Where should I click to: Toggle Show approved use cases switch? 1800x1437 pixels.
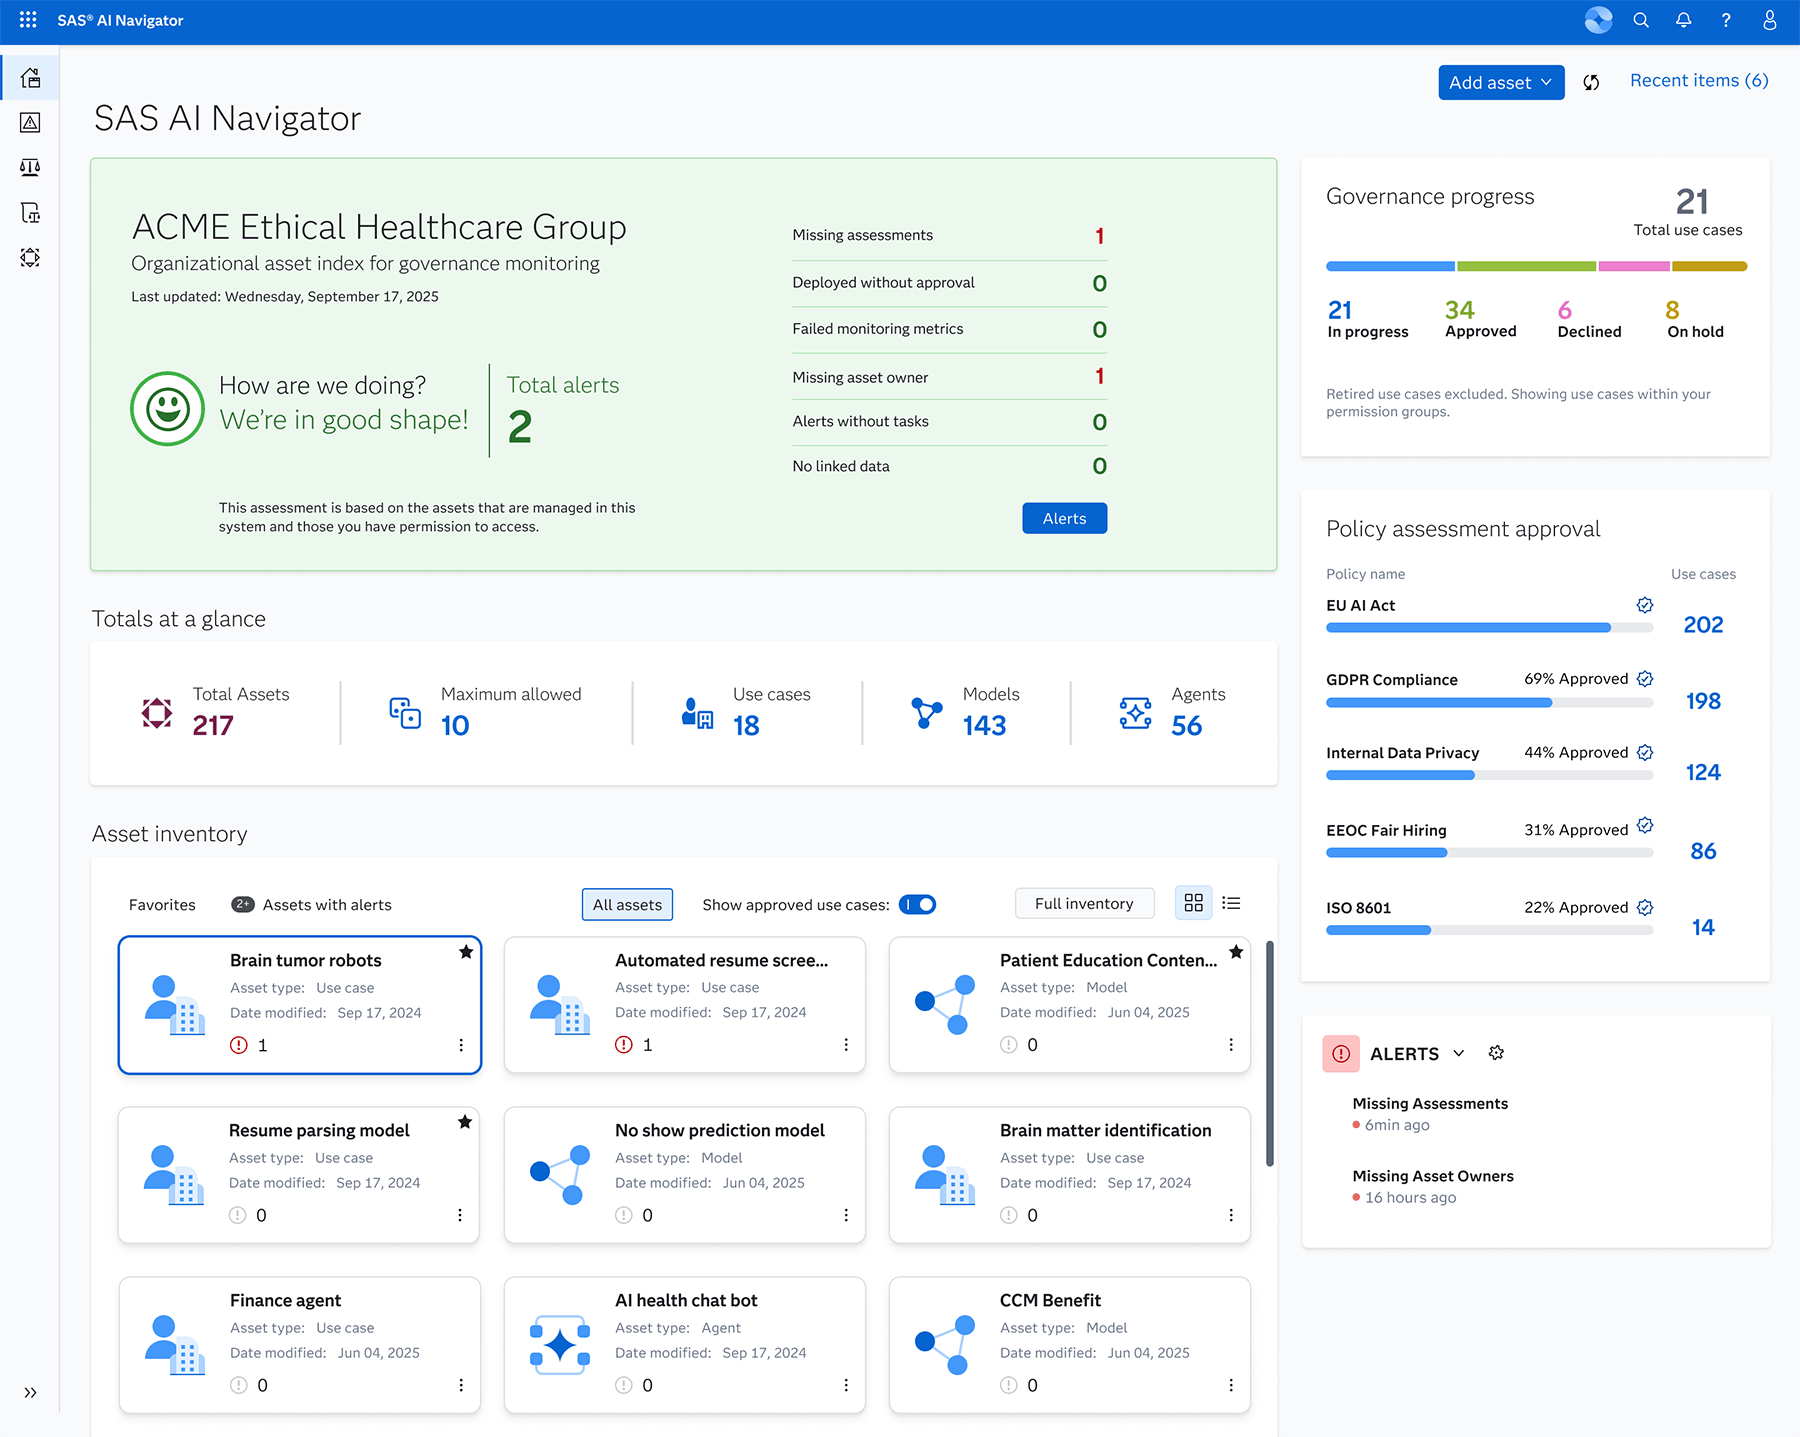917,904
